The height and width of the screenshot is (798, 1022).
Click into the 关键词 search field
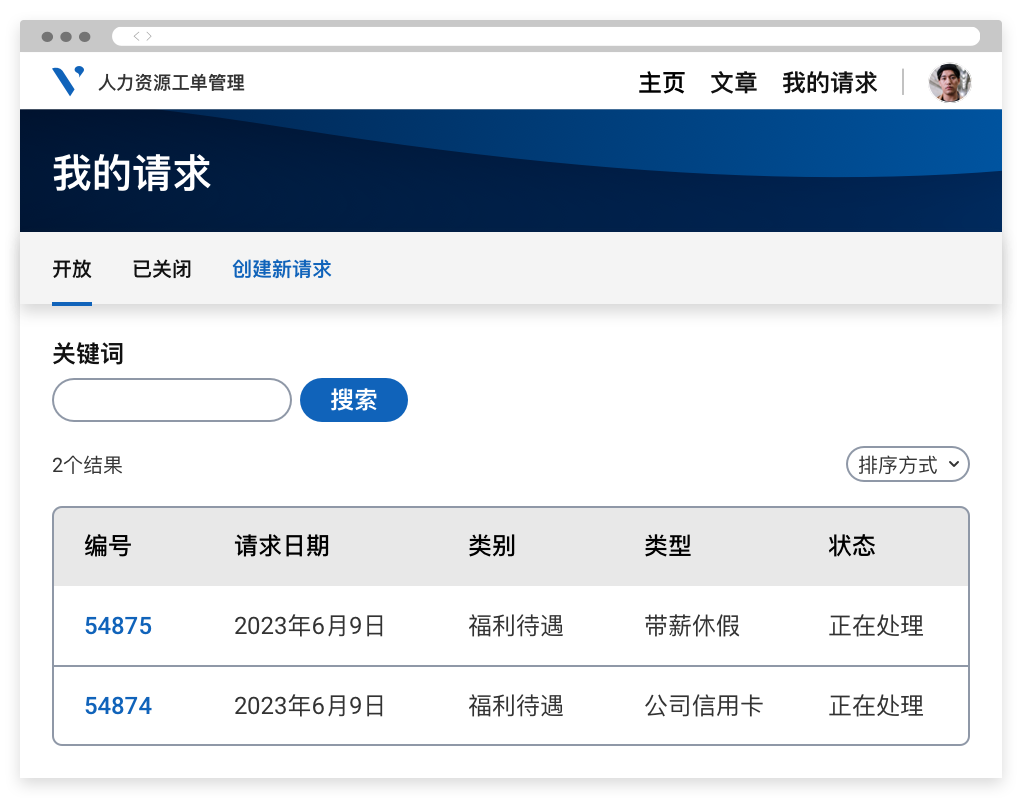point(171,400)
